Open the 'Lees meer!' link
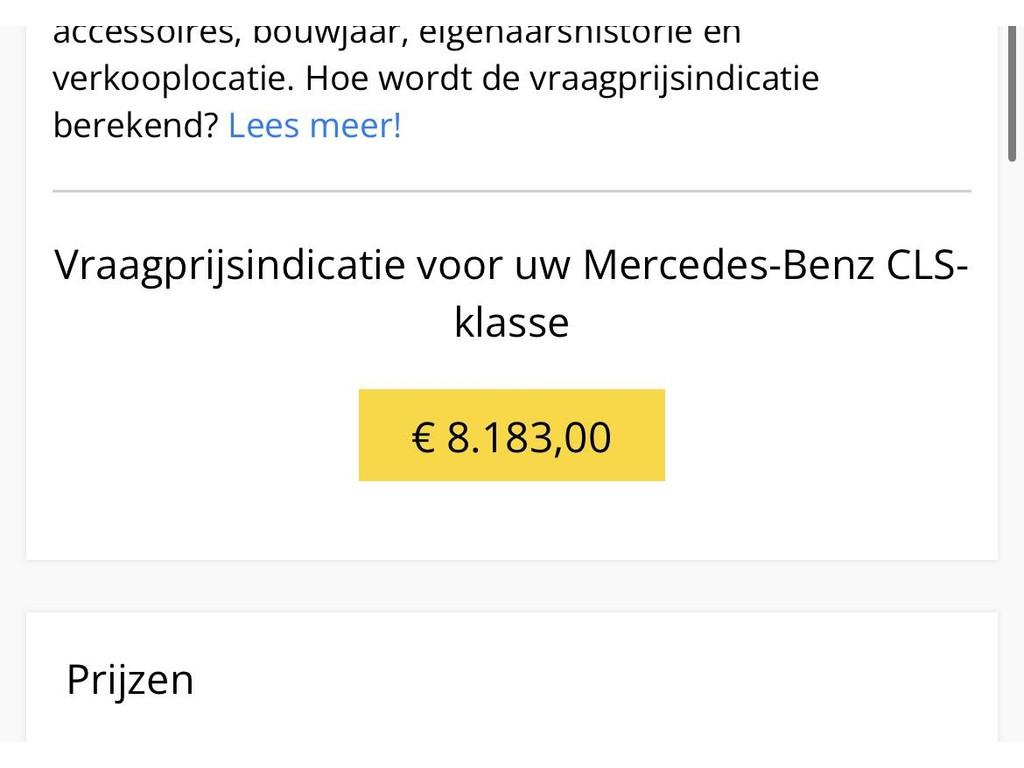This screenshot has width=1024, height=768. pos(315,125)
